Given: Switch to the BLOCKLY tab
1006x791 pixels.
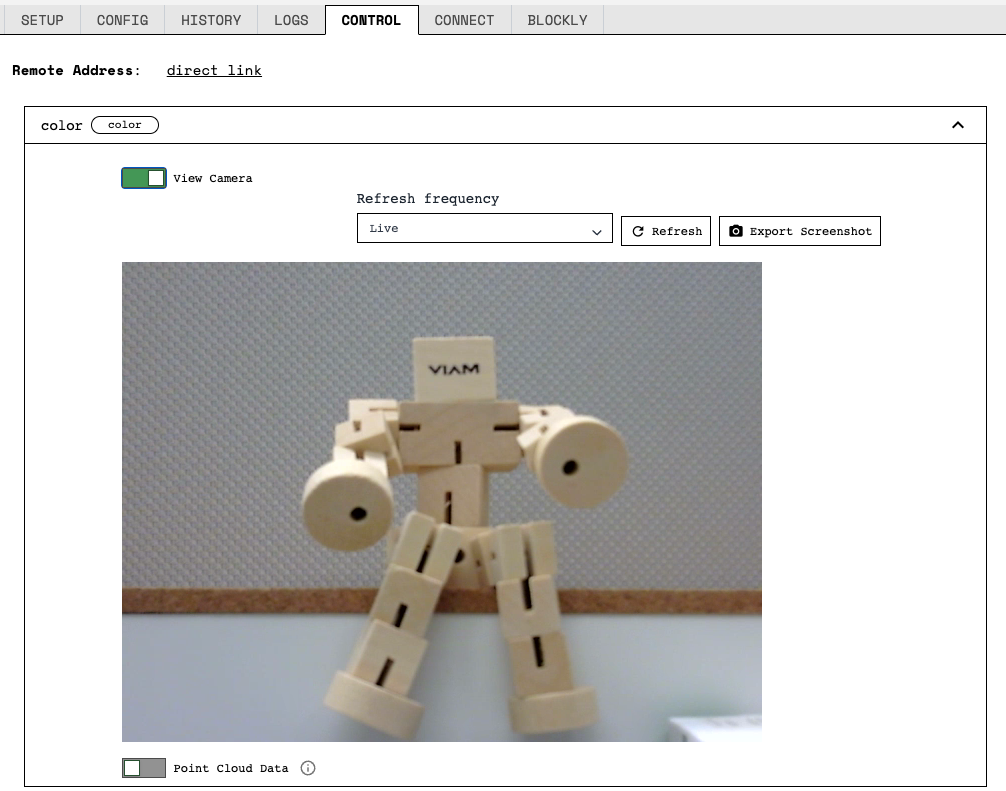Looking at the screenshot, I should click(x=557, y=20).
